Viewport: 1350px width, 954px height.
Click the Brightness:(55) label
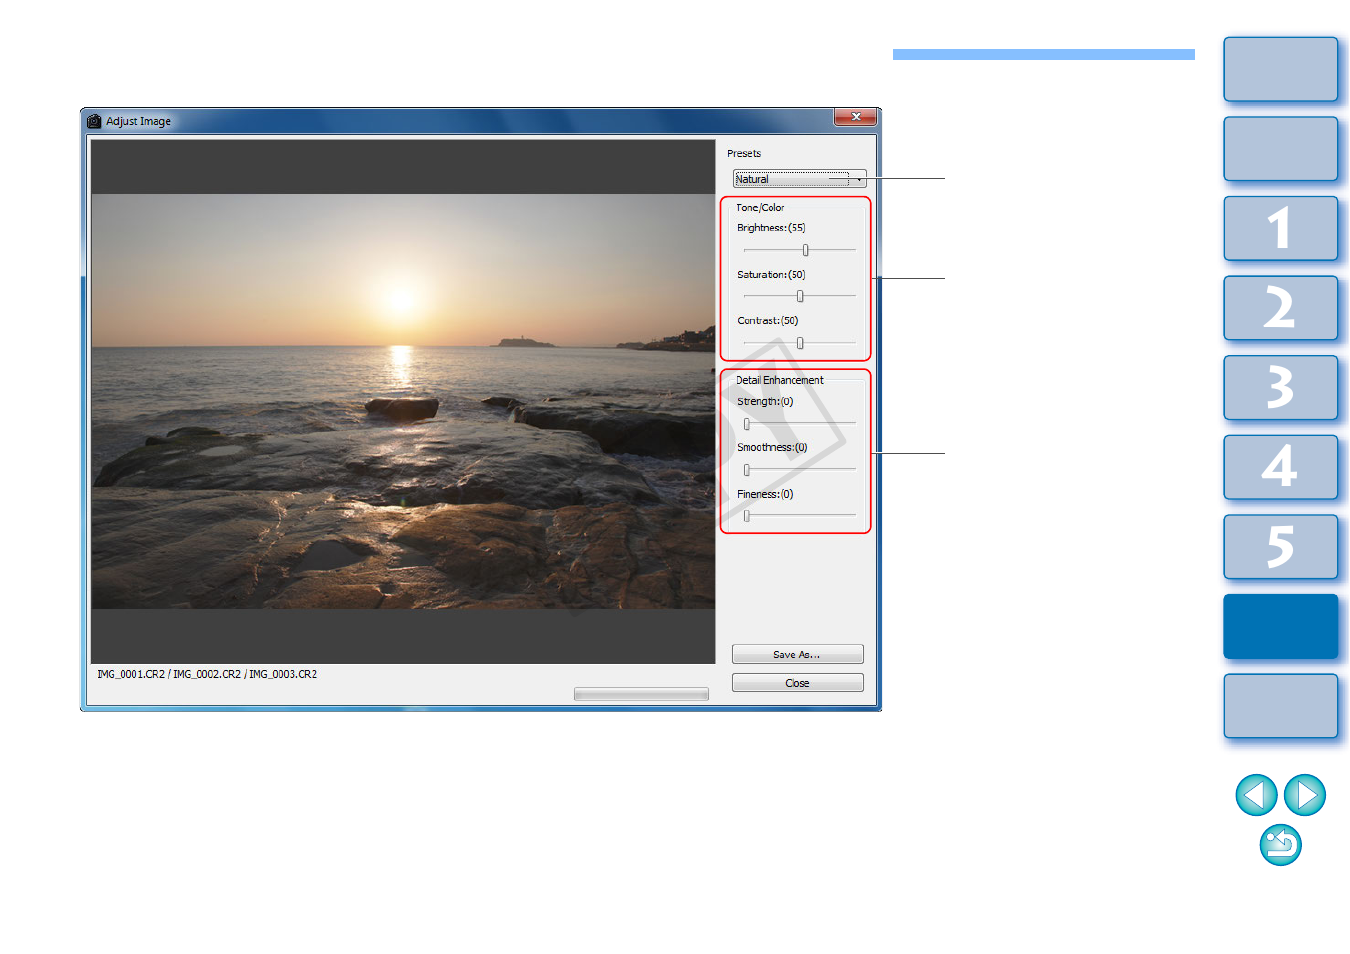point(771,228)
